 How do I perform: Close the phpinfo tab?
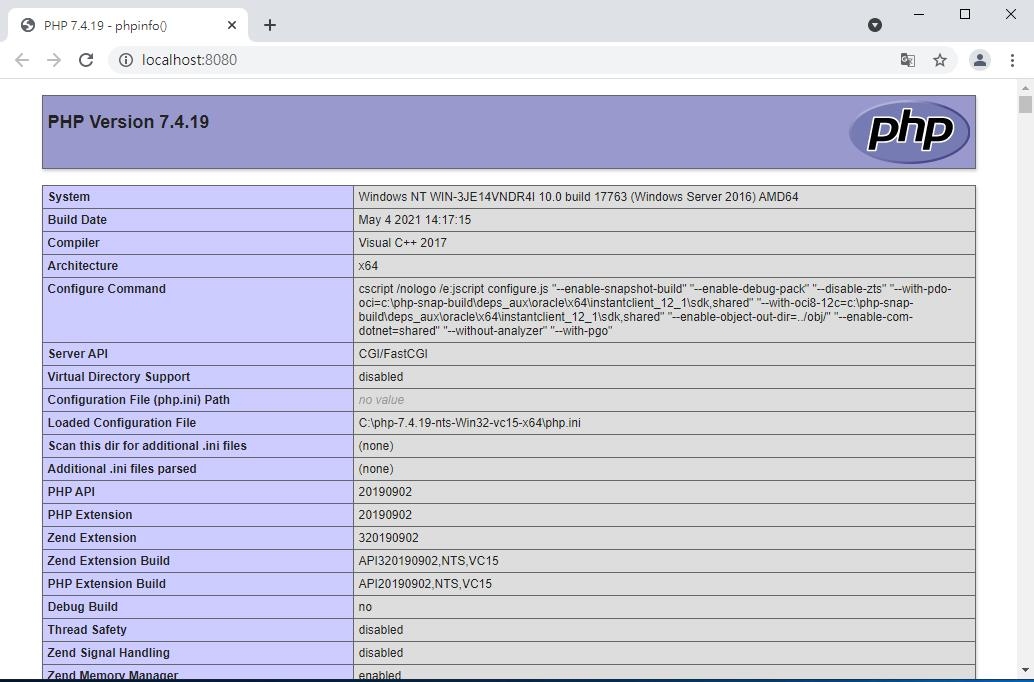231,25
